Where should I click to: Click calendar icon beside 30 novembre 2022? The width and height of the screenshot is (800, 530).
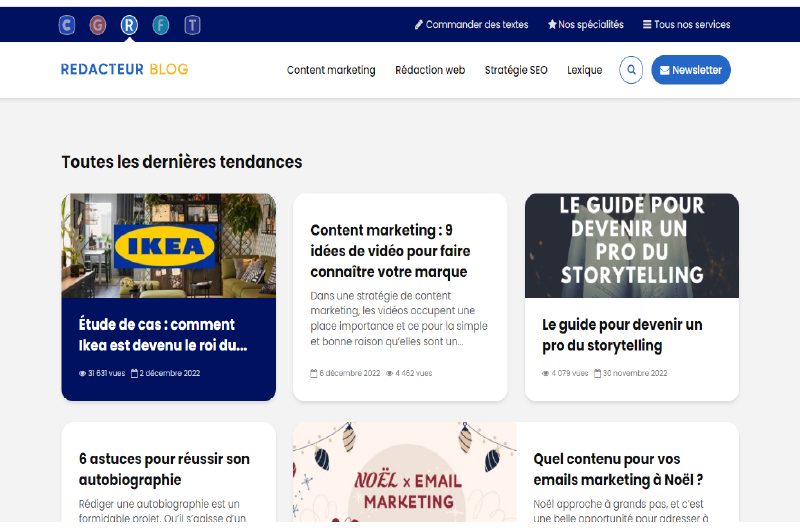tap(597, 373)
